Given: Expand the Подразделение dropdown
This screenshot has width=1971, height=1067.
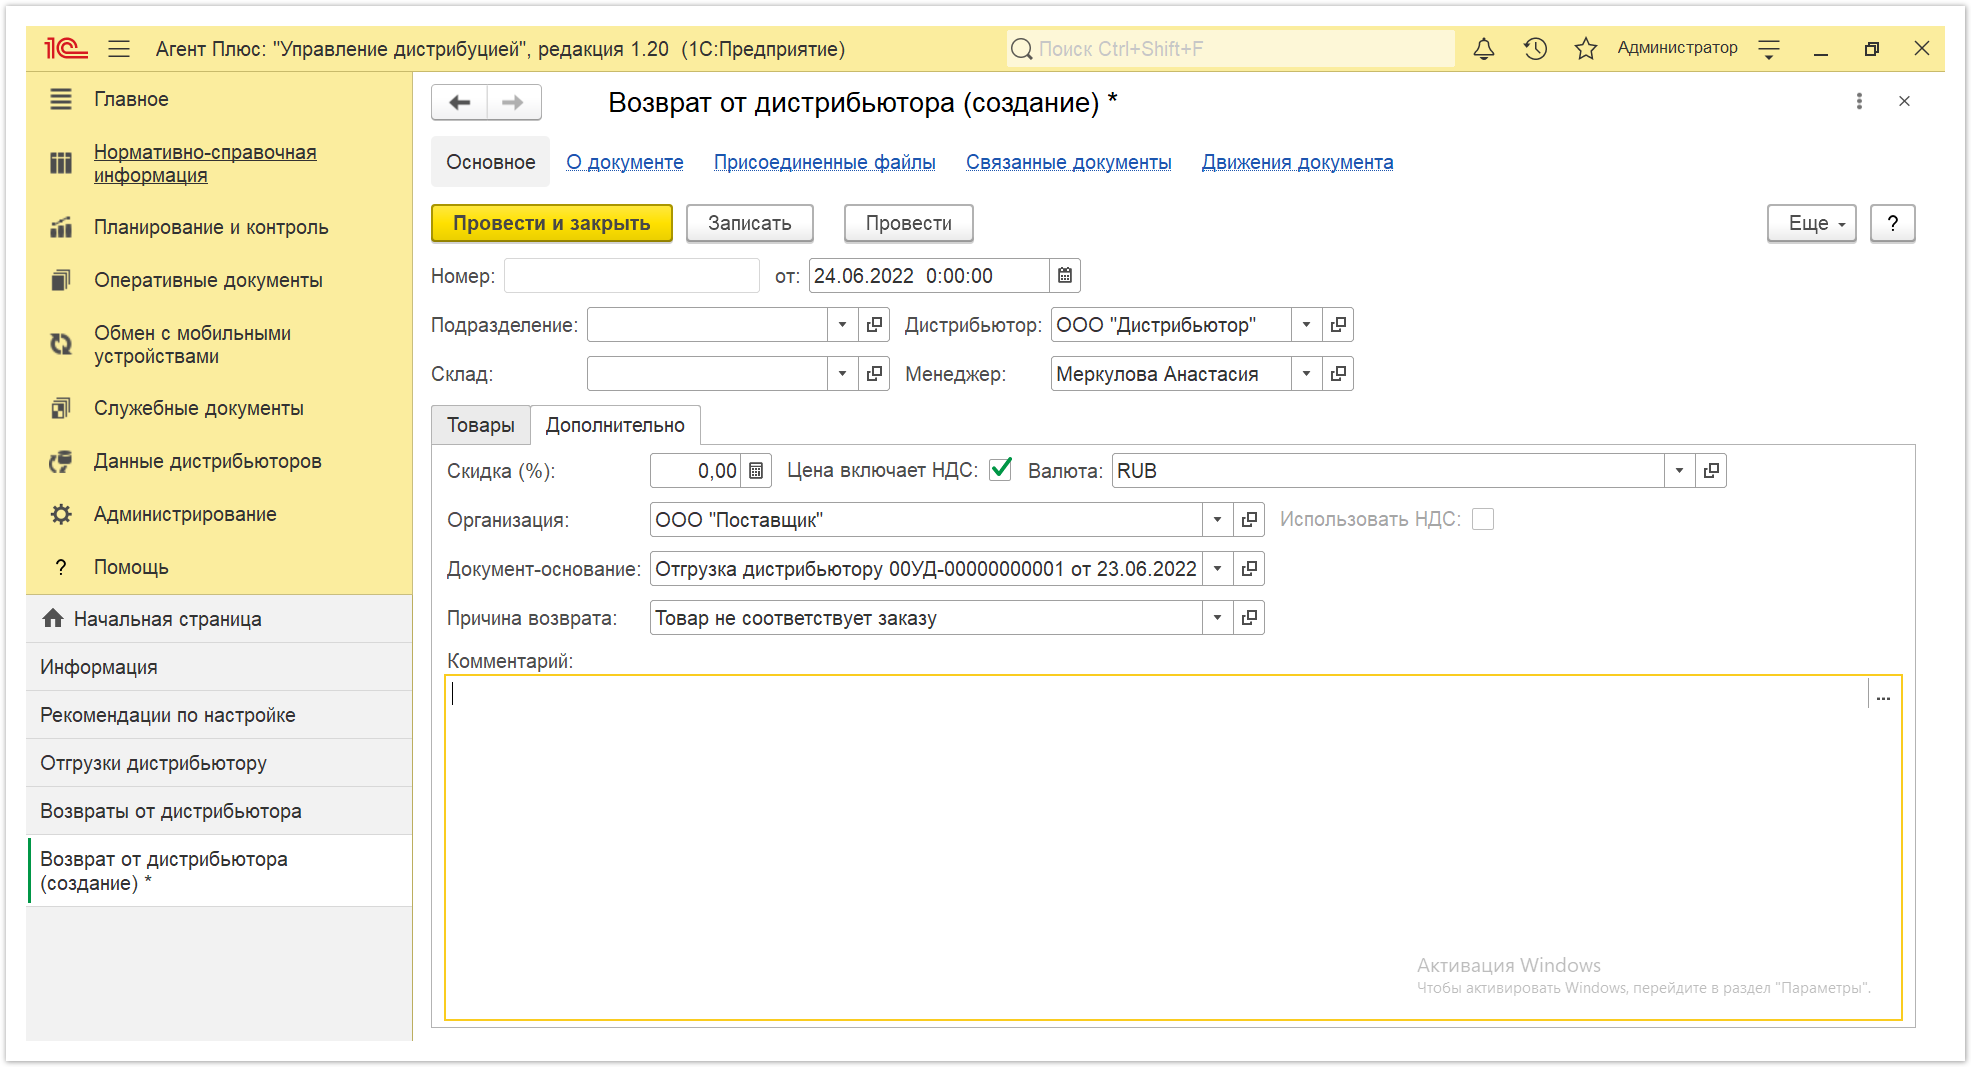Looking at the screenshot, I should click(842, 325).
